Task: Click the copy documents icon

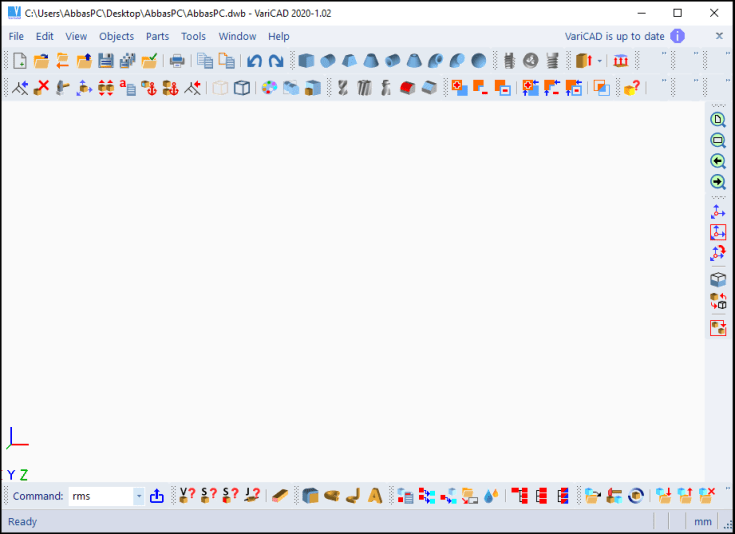Action: [205, 61]
